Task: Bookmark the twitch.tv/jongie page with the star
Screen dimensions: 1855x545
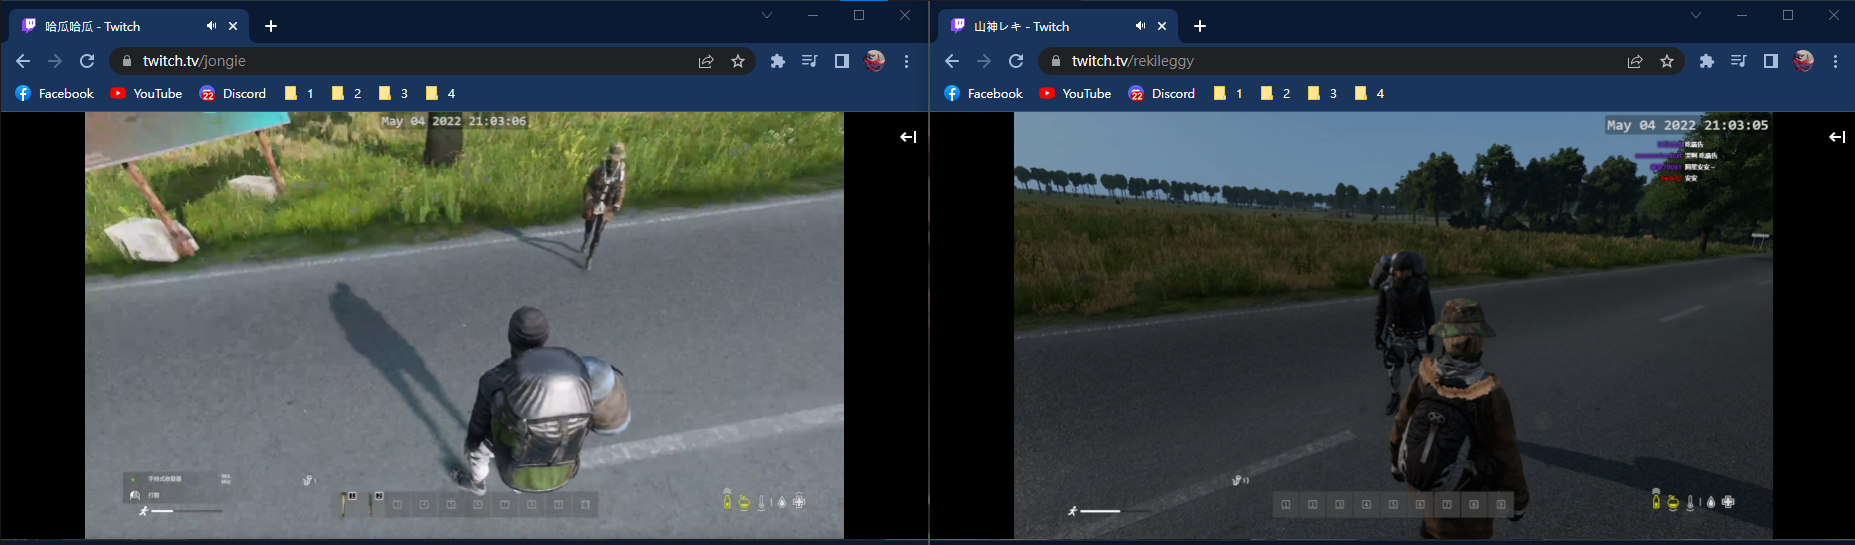Action: (x=738, y=61)
